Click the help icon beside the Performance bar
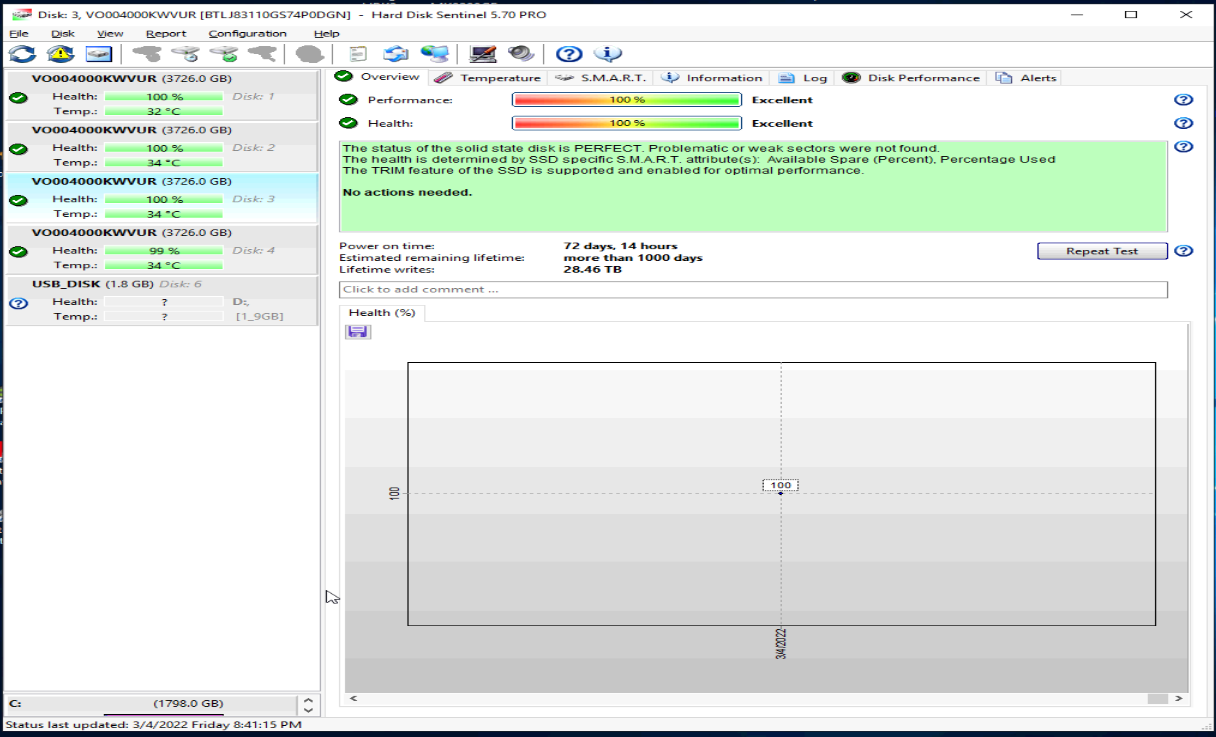Viewport: 1216px width, 737px height. (1183, 100)
